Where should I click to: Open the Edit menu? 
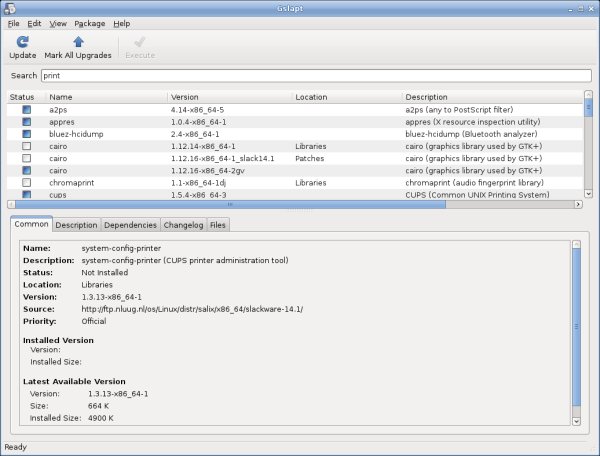pos(34,24)
